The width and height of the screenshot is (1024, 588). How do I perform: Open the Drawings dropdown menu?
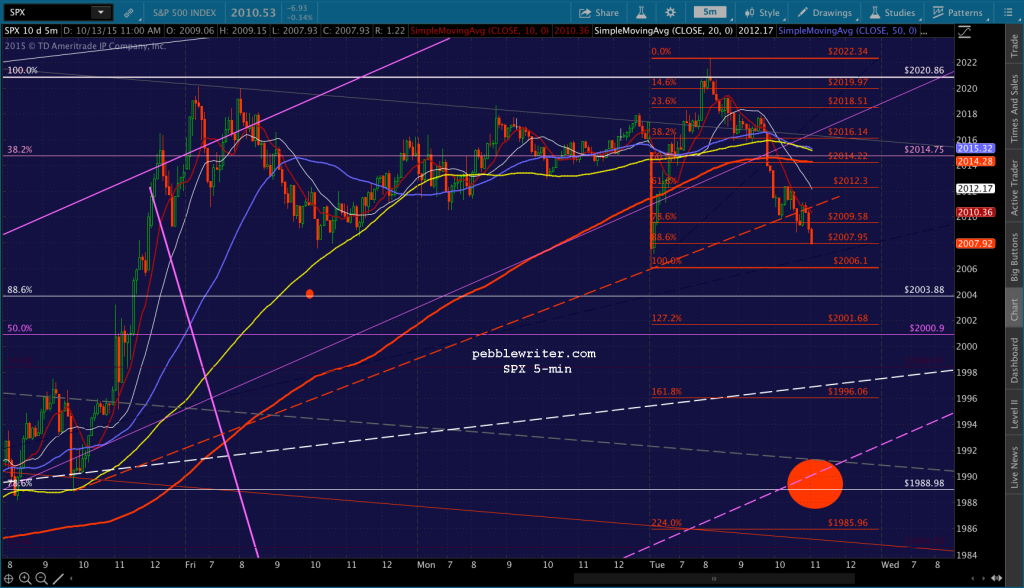[x=824, y=12]
